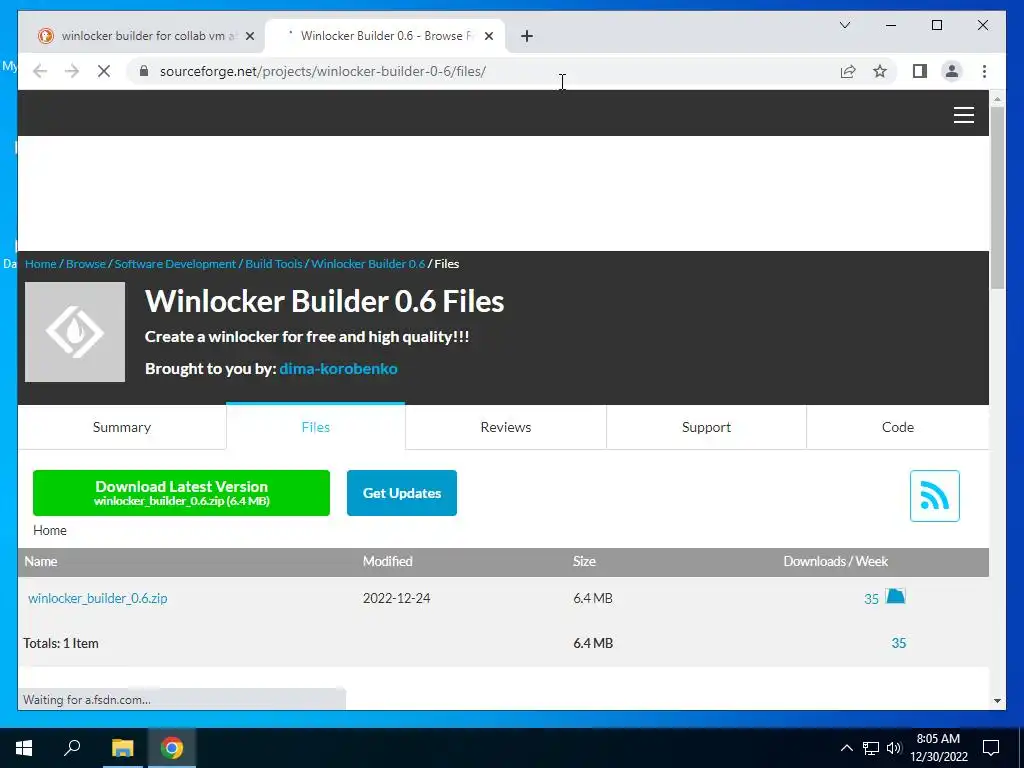Screen dimensions: 1024x768
Task: Follow the Winlocker Builder 0.6 breadcrumb link
Action: click(368, 264)
